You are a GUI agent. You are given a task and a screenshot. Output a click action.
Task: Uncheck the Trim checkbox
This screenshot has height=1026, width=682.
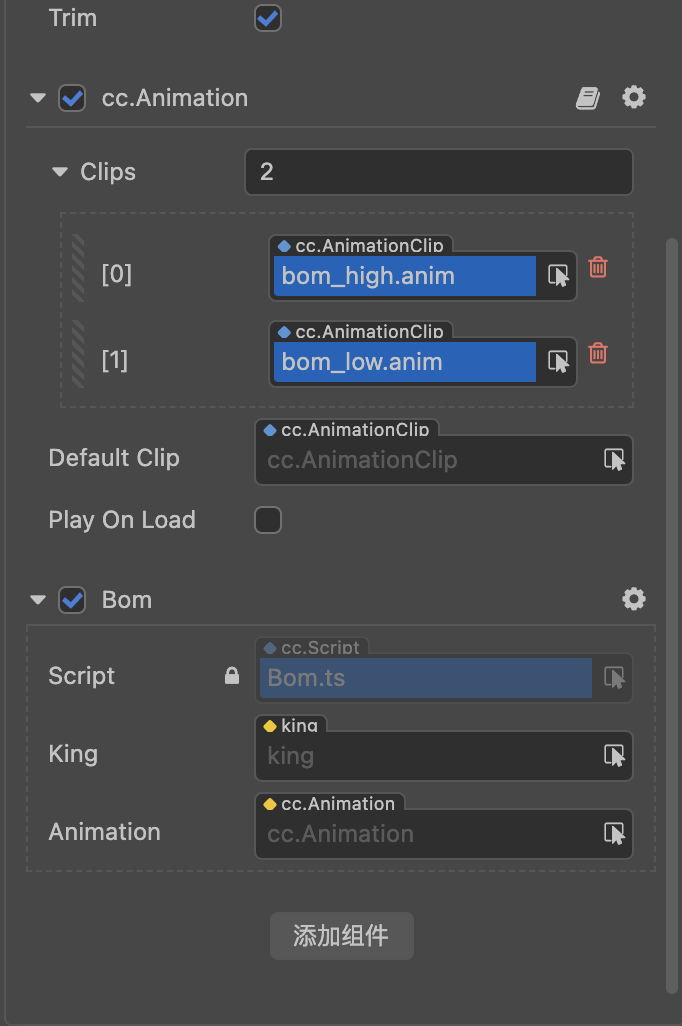pos(268,18)
